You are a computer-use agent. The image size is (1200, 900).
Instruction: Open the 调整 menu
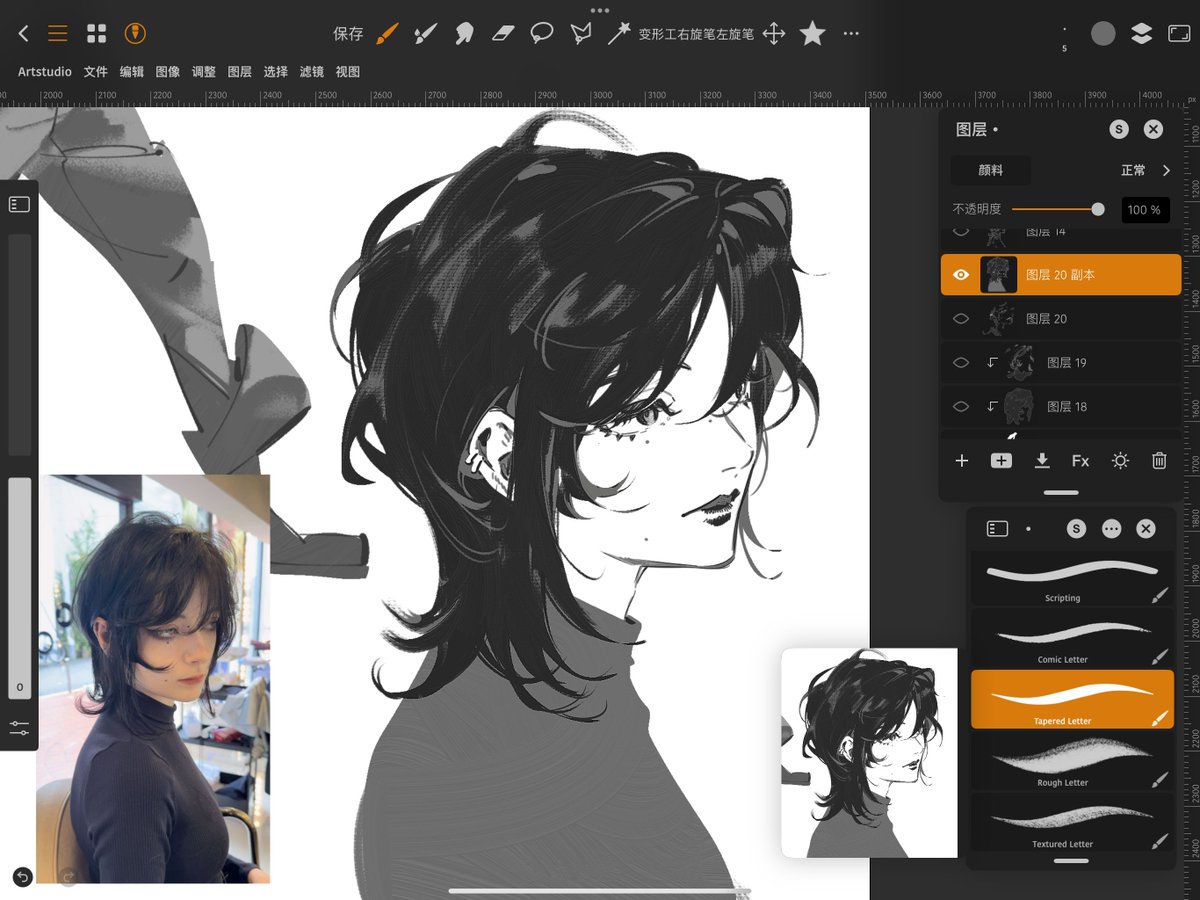tap(204, 72)
